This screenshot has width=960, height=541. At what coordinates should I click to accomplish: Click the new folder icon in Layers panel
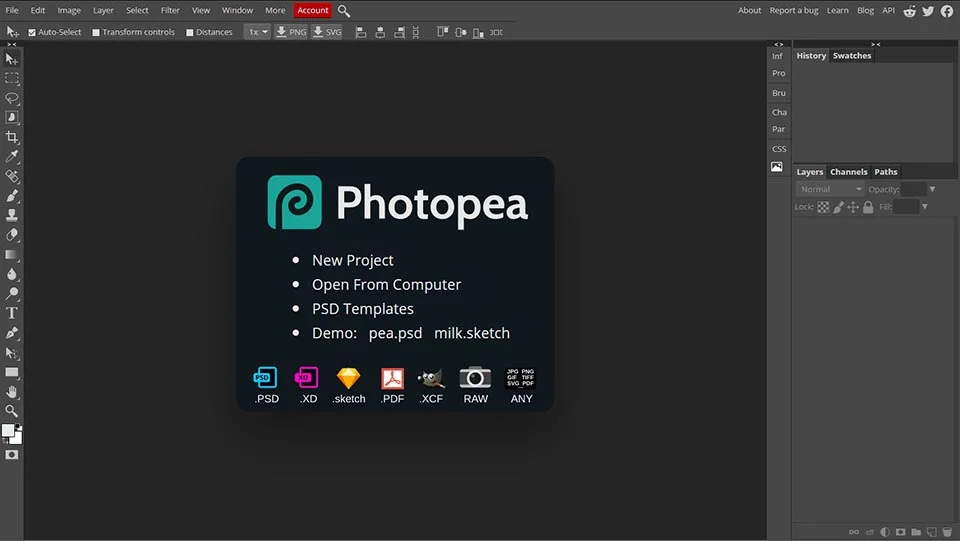click(916, 532)
